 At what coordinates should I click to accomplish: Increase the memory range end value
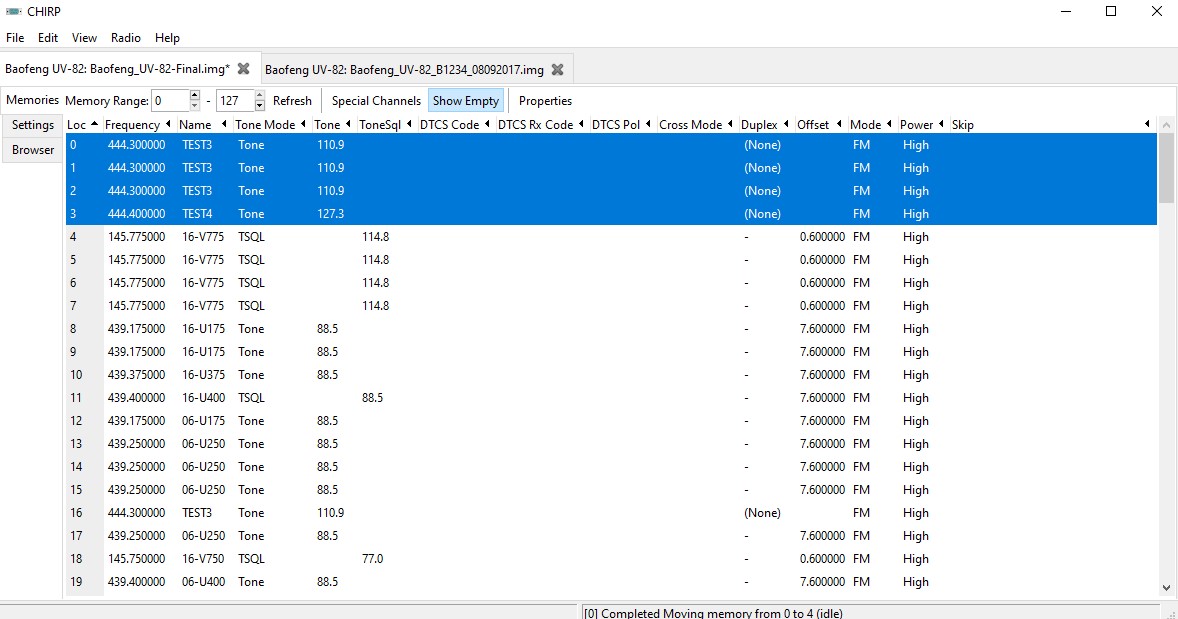[x=259, y=95]
